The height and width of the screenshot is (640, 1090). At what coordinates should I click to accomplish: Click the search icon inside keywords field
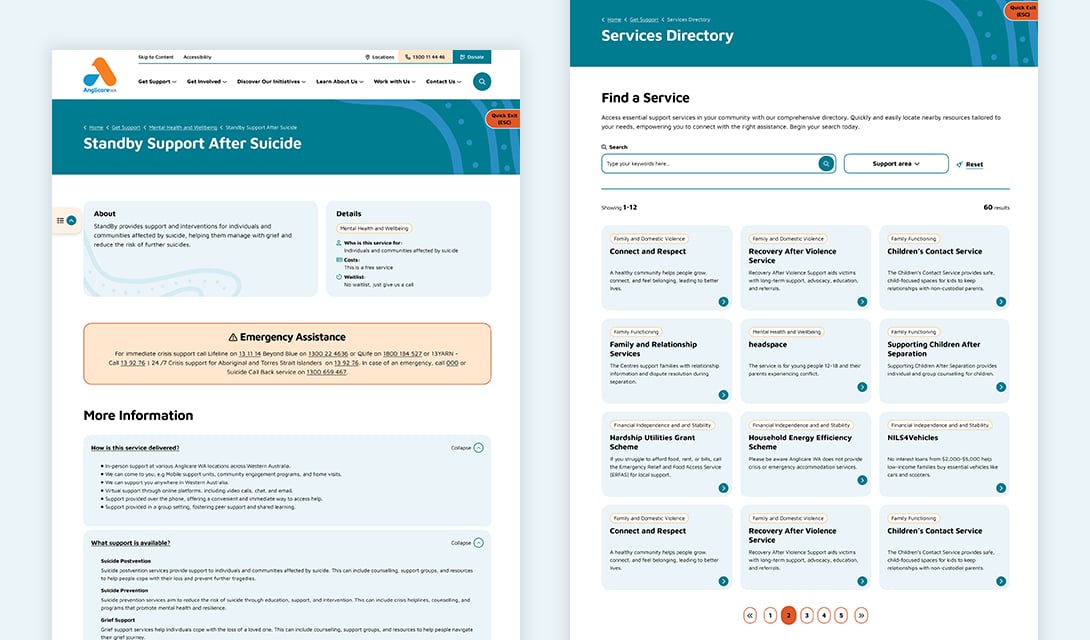[x=826, y=164]
